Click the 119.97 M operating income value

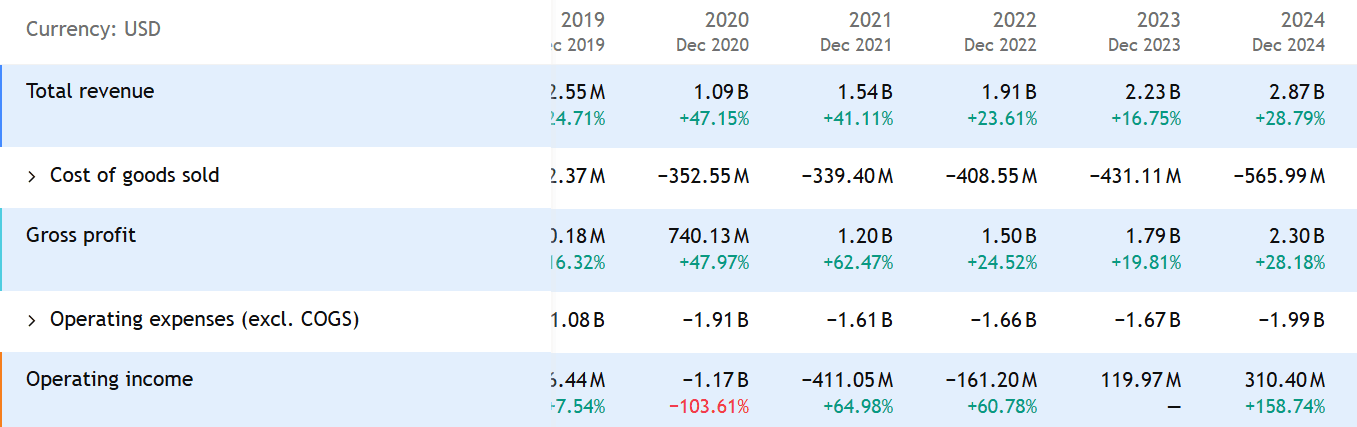point(1138,380)
